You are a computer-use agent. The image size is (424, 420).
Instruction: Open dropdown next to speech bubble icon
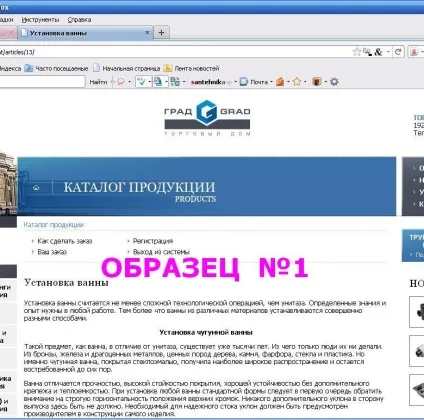click(x=130, y=82)
